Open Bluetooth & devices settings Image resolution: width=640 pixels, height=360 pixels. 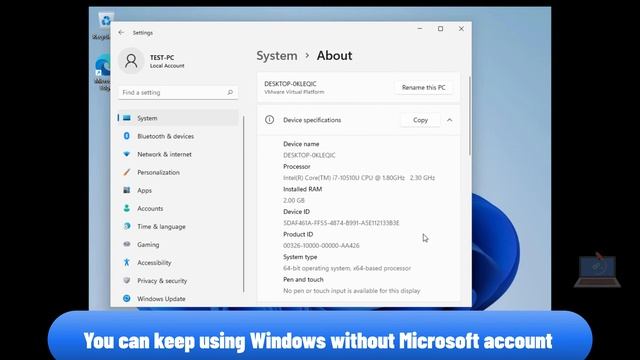tap(178, 136)
